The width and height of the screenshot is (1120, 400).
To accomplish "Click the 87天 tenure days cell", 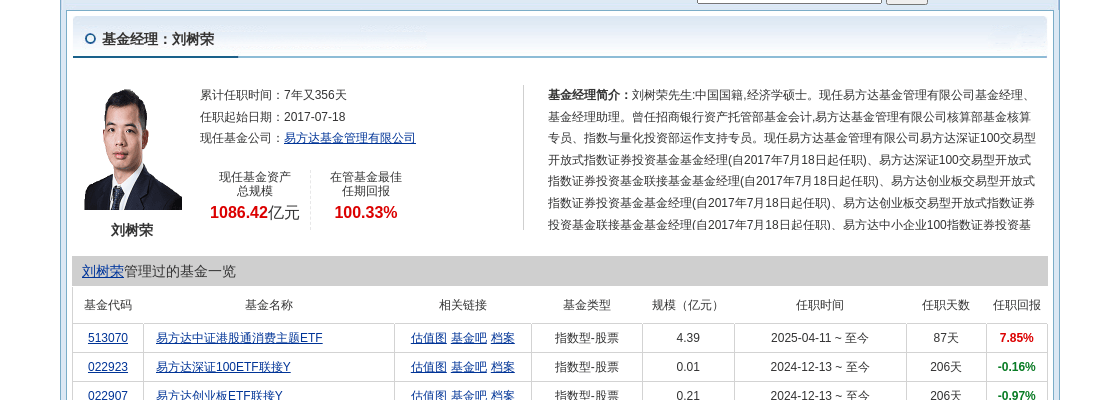I will (946, 338).
